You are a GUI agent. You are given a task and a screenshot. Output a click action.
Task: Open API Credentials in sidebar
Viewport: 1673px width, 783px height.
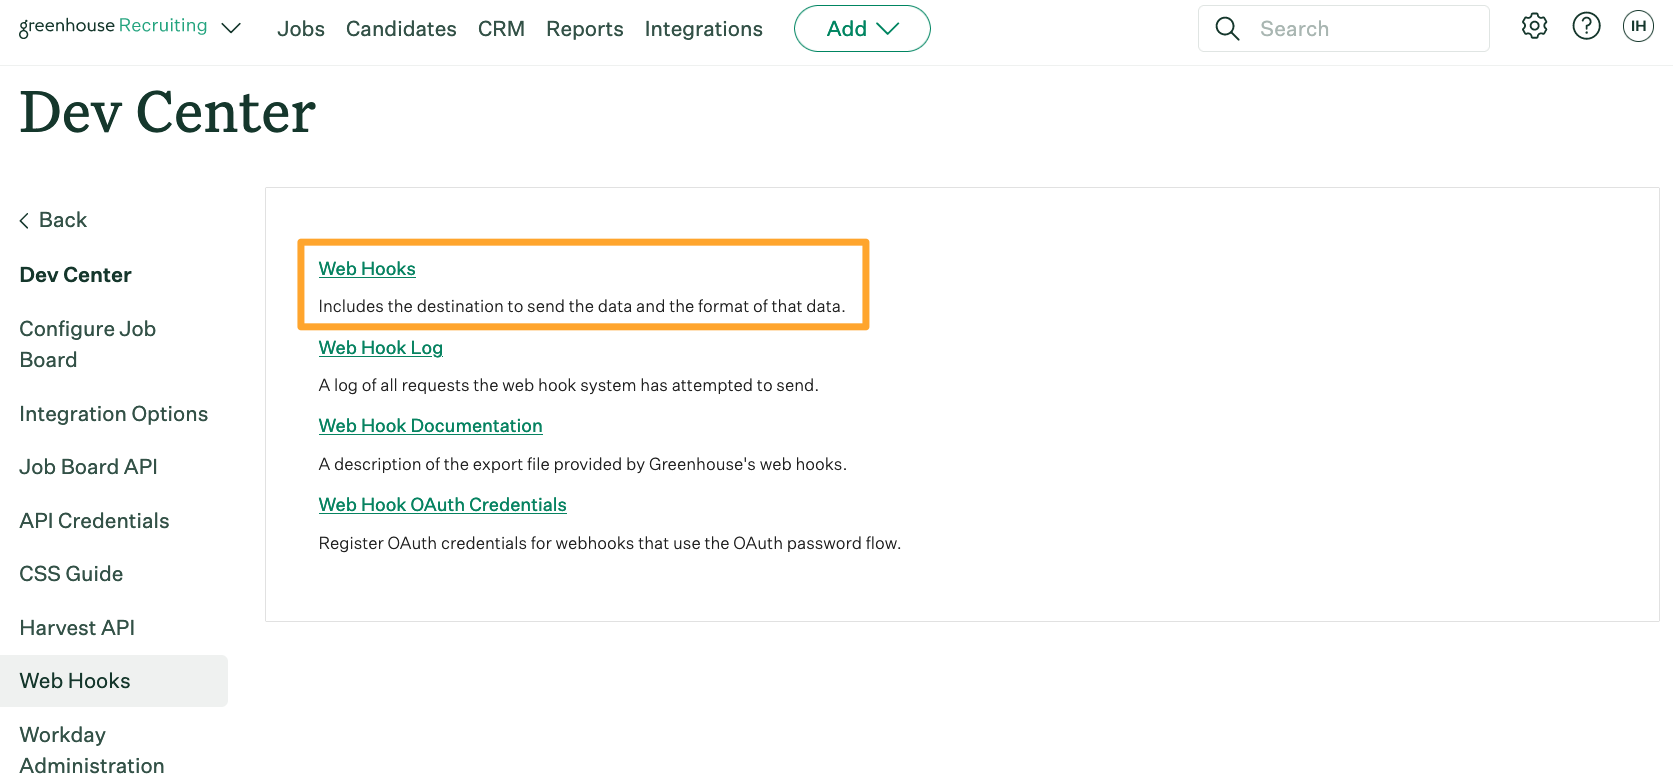[95, 521]
